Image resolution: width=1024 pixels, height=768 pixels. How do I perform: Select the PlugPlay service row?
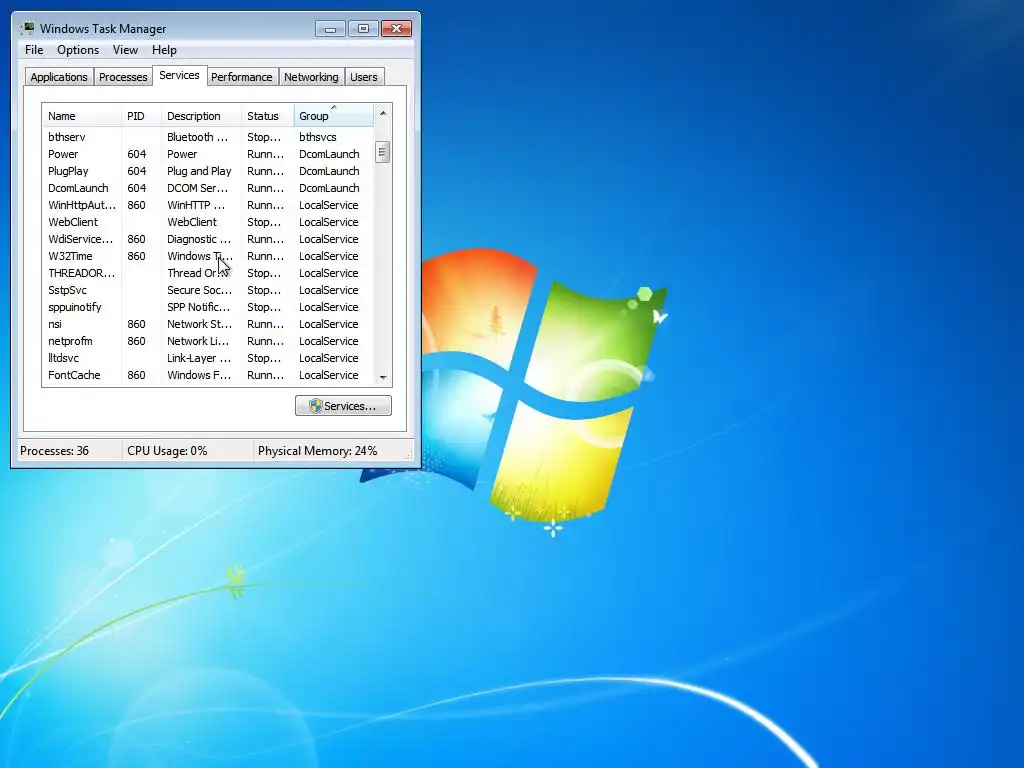coord(208,171)
